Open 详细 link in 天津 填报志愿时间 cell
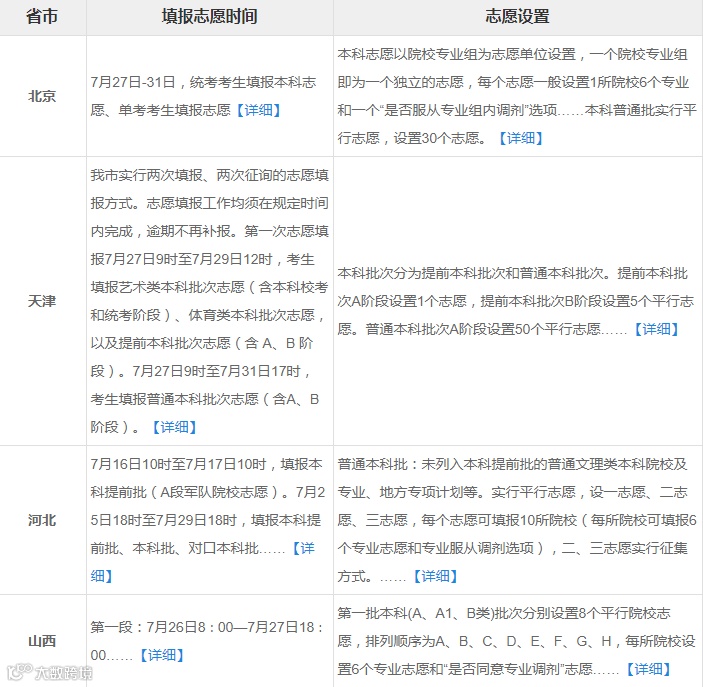 (x=175, y=427)
